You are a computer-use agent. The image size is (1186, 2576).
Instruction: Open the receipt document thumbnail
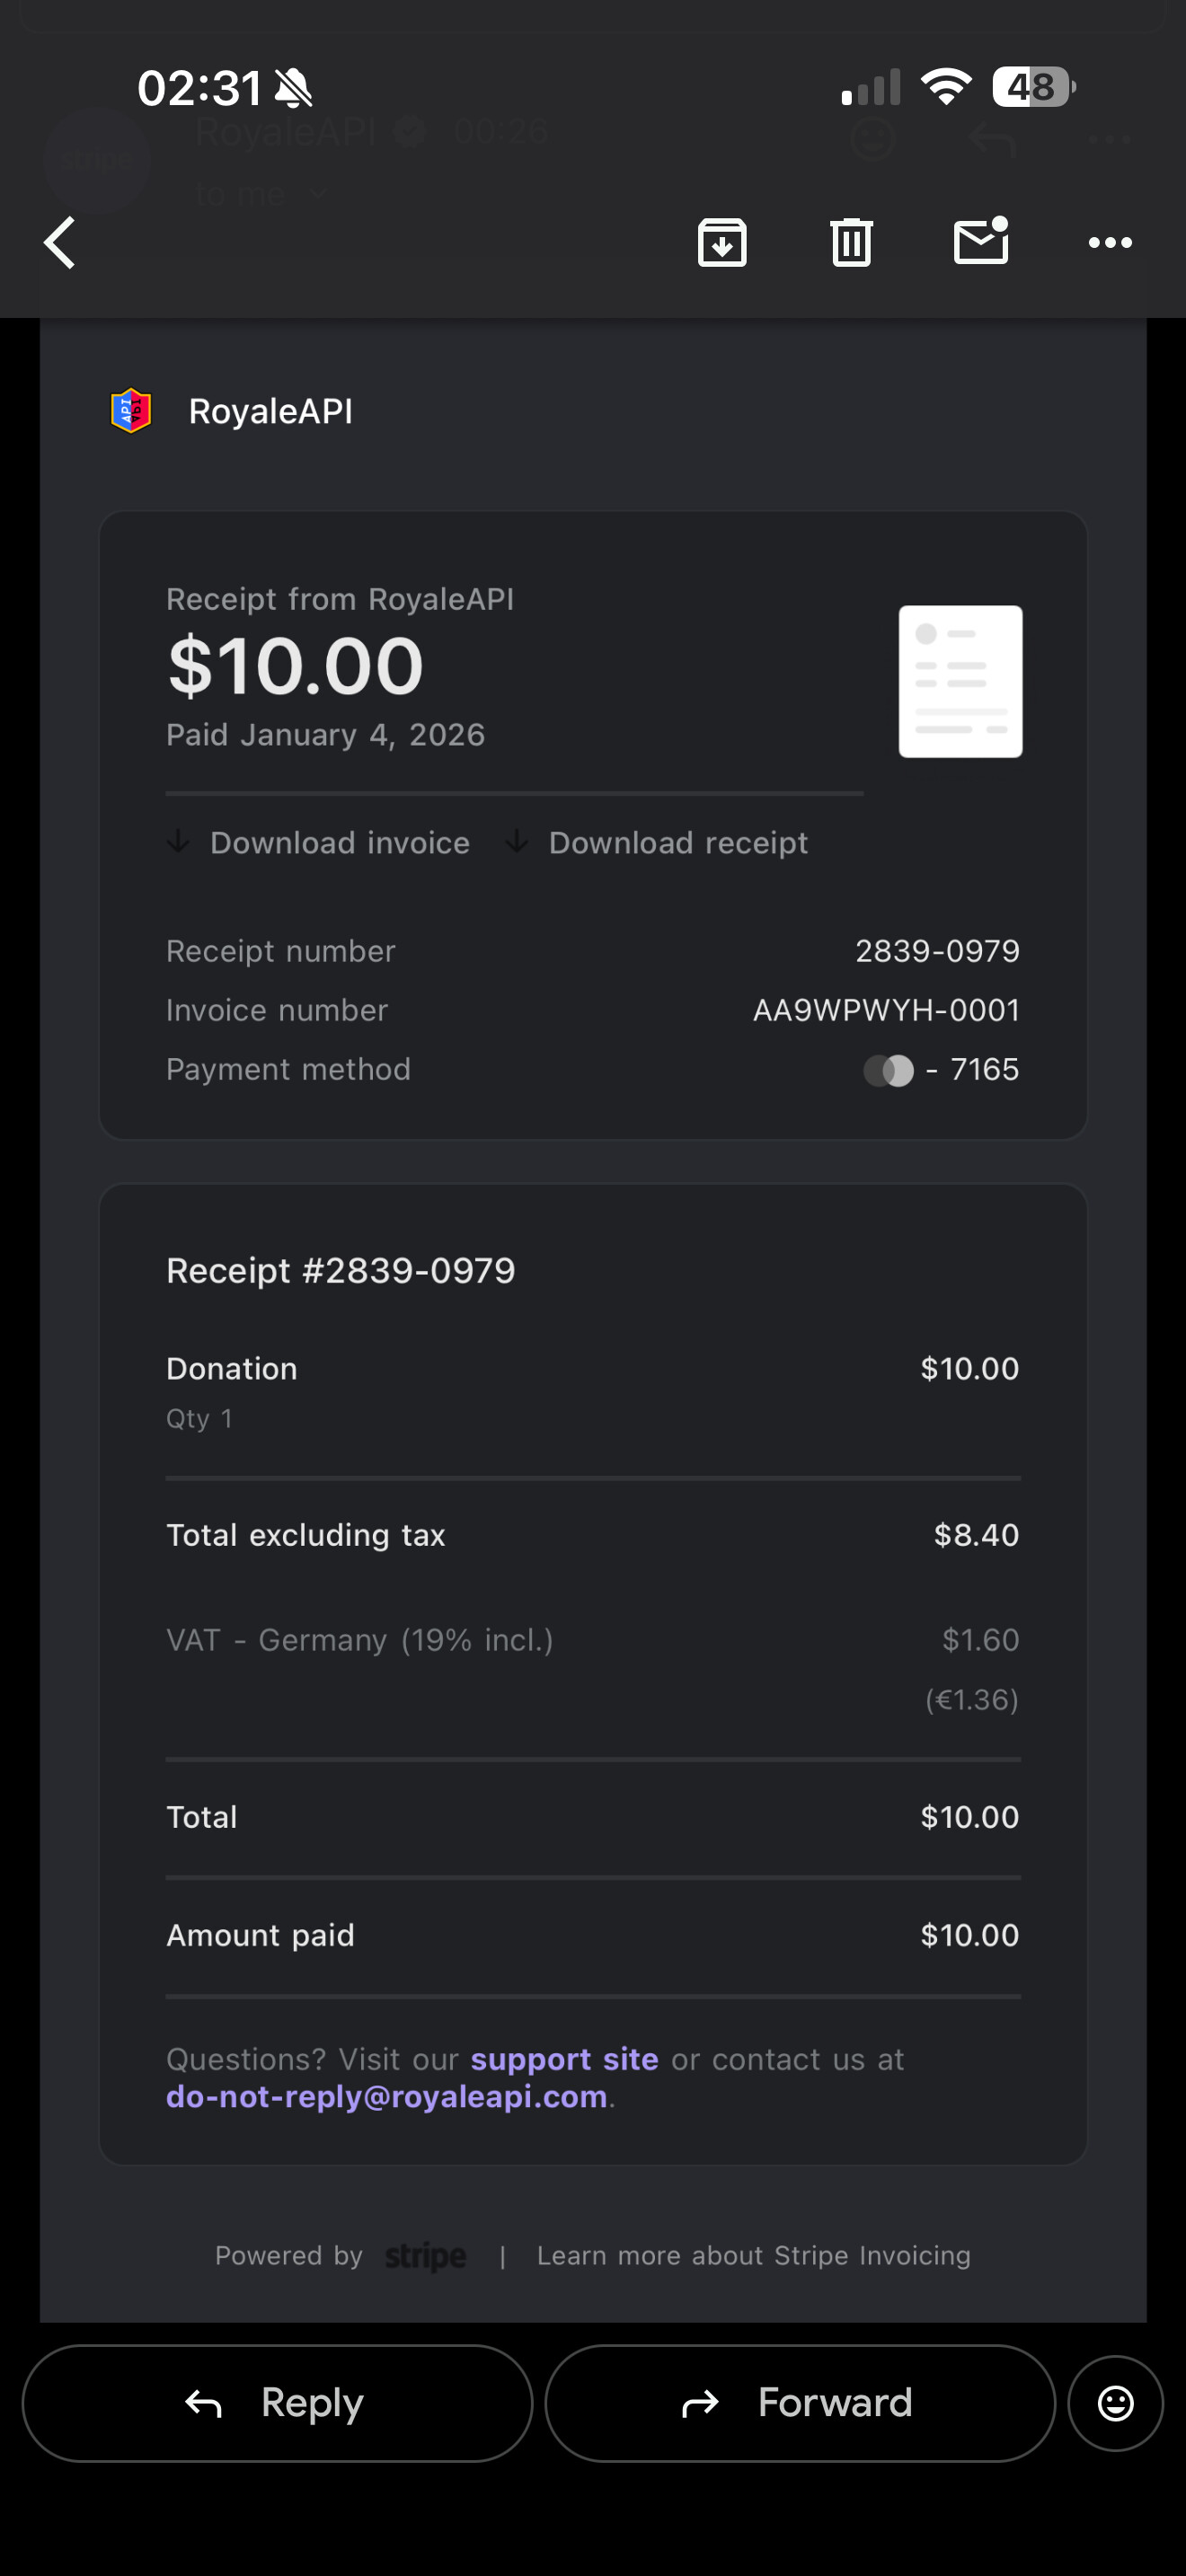(960, 681)
